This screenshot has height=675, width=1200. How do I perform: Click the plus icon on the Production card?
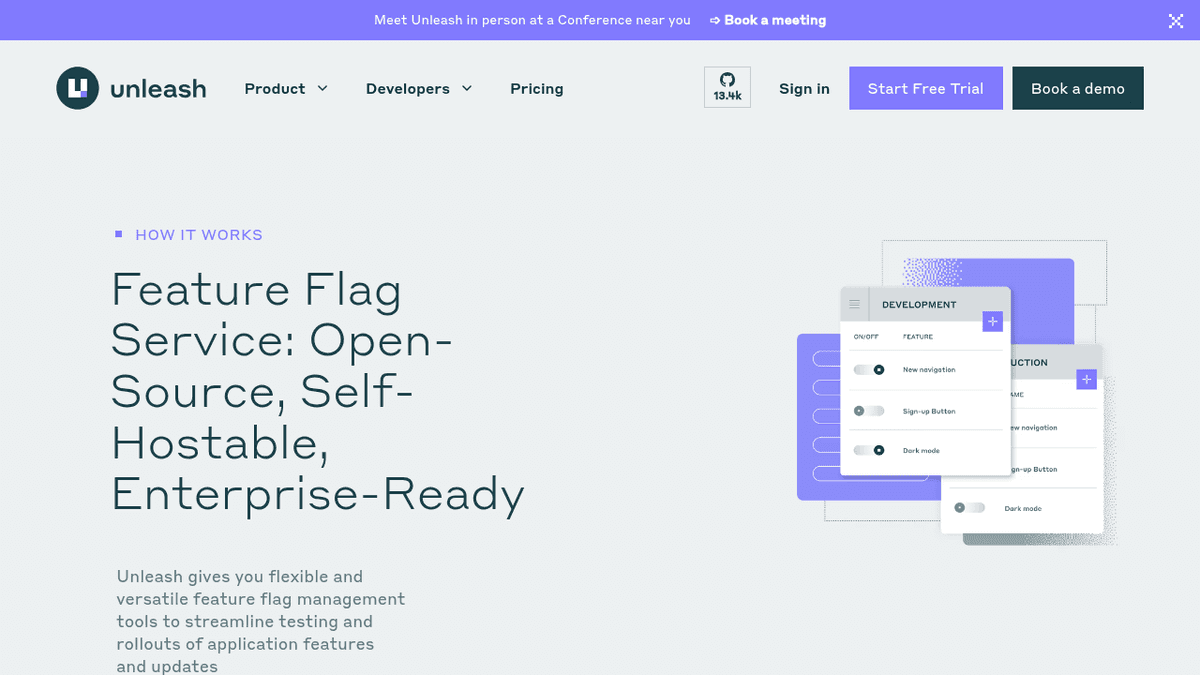coord(1087,380)
